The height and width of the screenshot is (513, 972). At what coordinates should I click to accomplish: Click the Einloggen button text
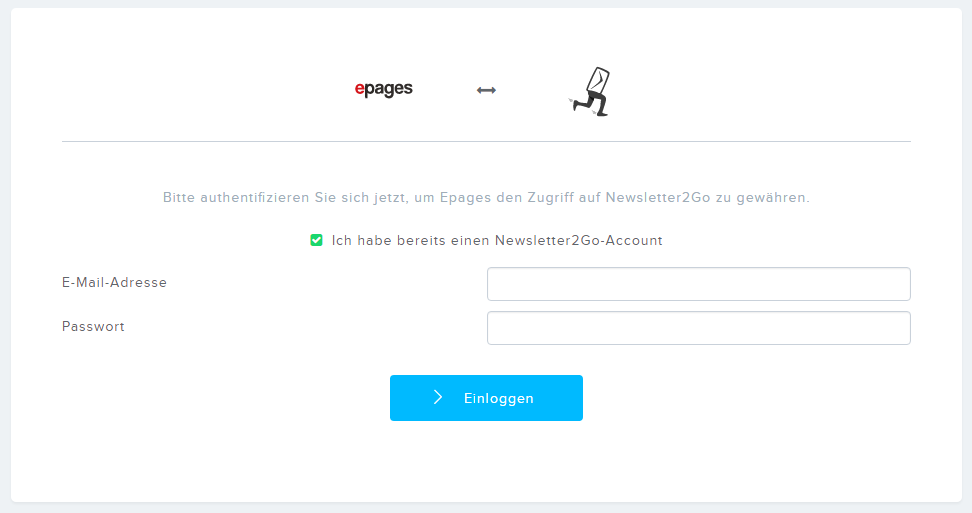coord(498,398)
